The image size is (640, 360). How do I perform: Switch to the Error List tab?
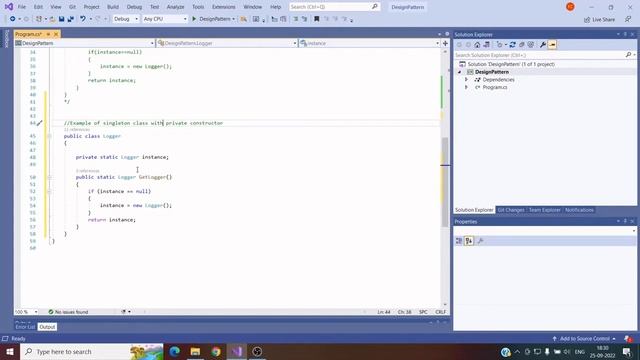click(x=25, y=327)
